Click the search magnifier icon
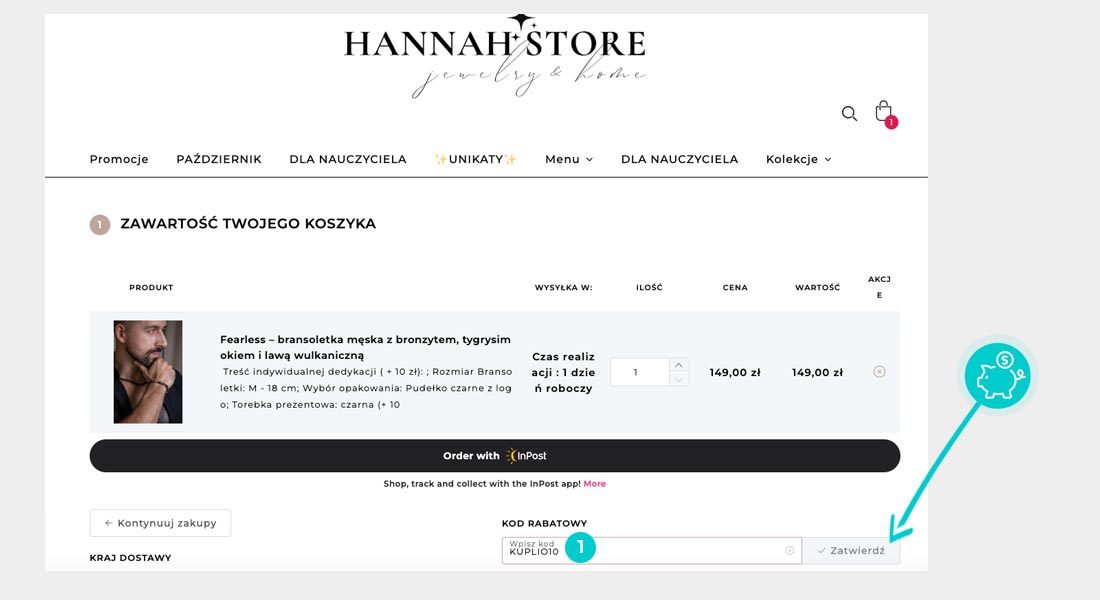The image size is (1100, 600). [849, 114]
